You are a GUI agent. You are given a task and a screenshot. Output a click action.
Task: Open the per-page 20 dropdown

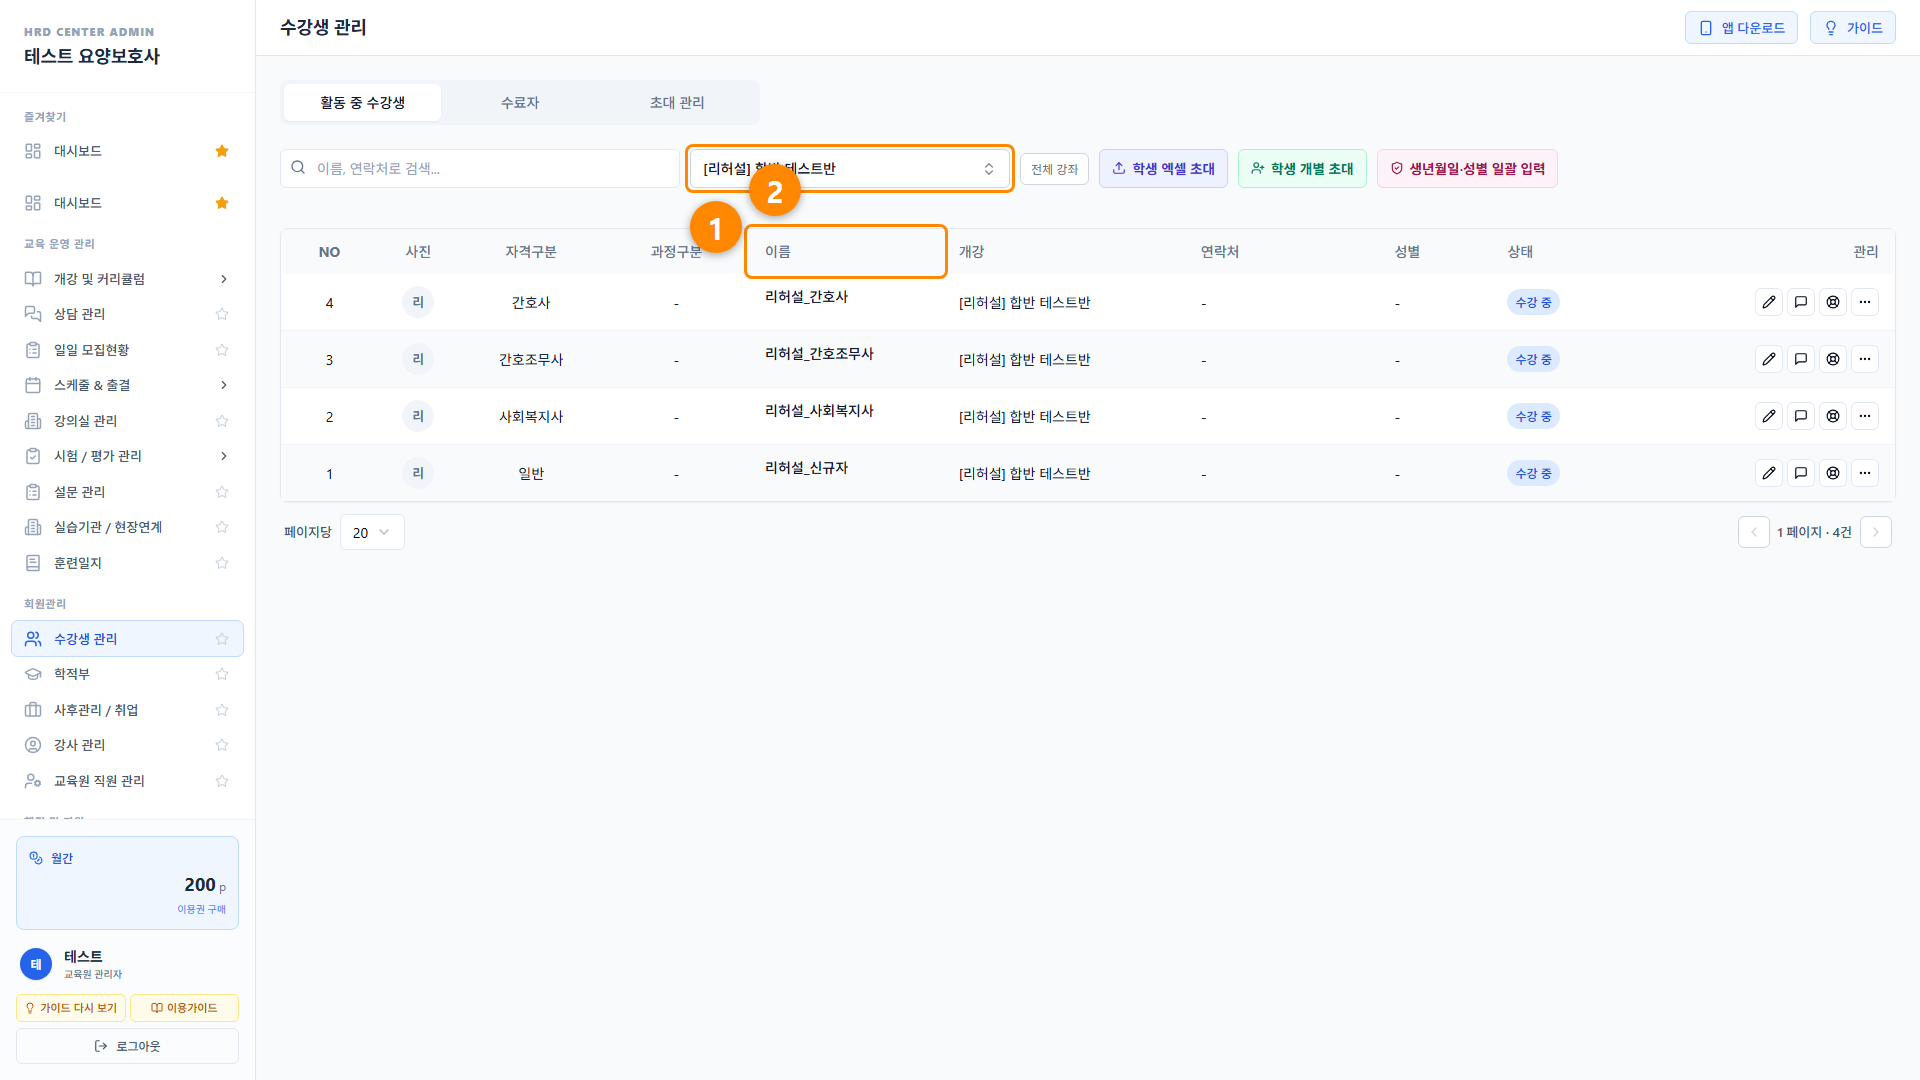[x=372, y=532]
